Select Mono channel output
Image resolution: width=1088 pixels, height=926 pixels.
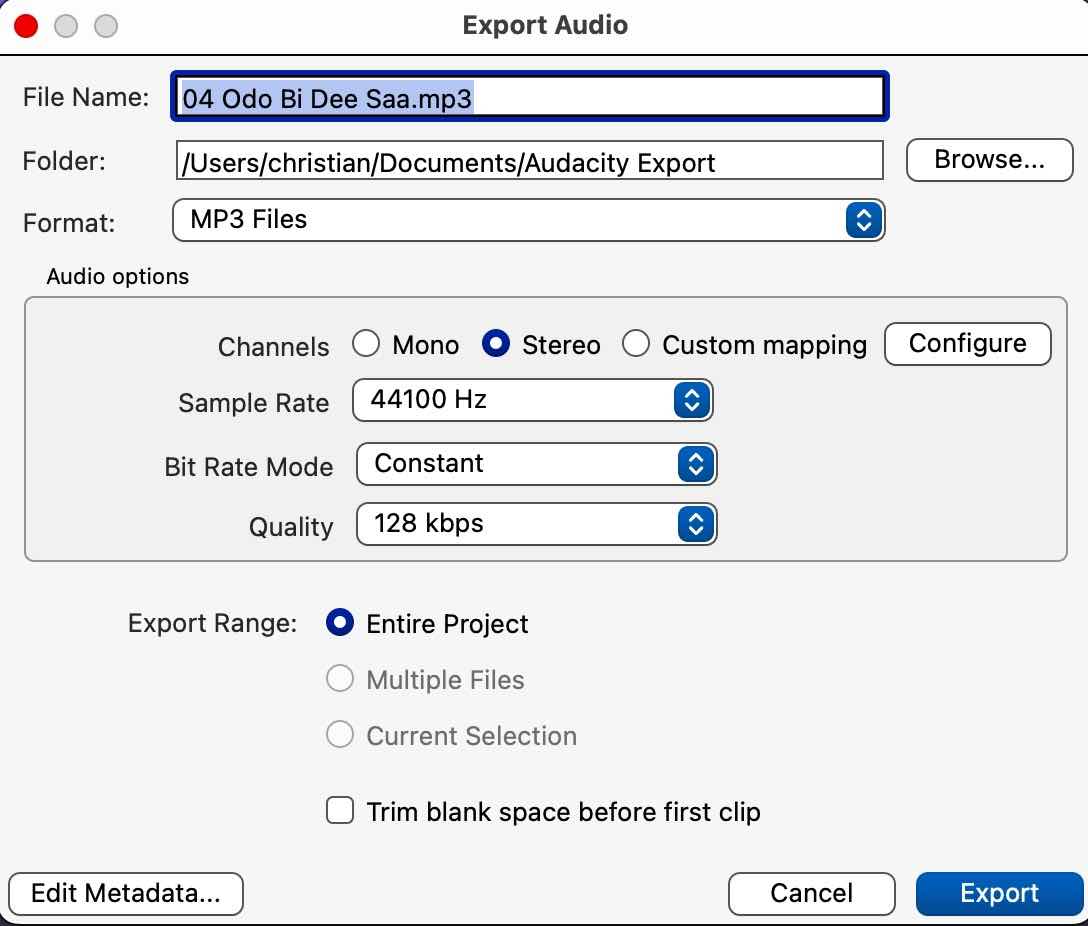point(367,343)
